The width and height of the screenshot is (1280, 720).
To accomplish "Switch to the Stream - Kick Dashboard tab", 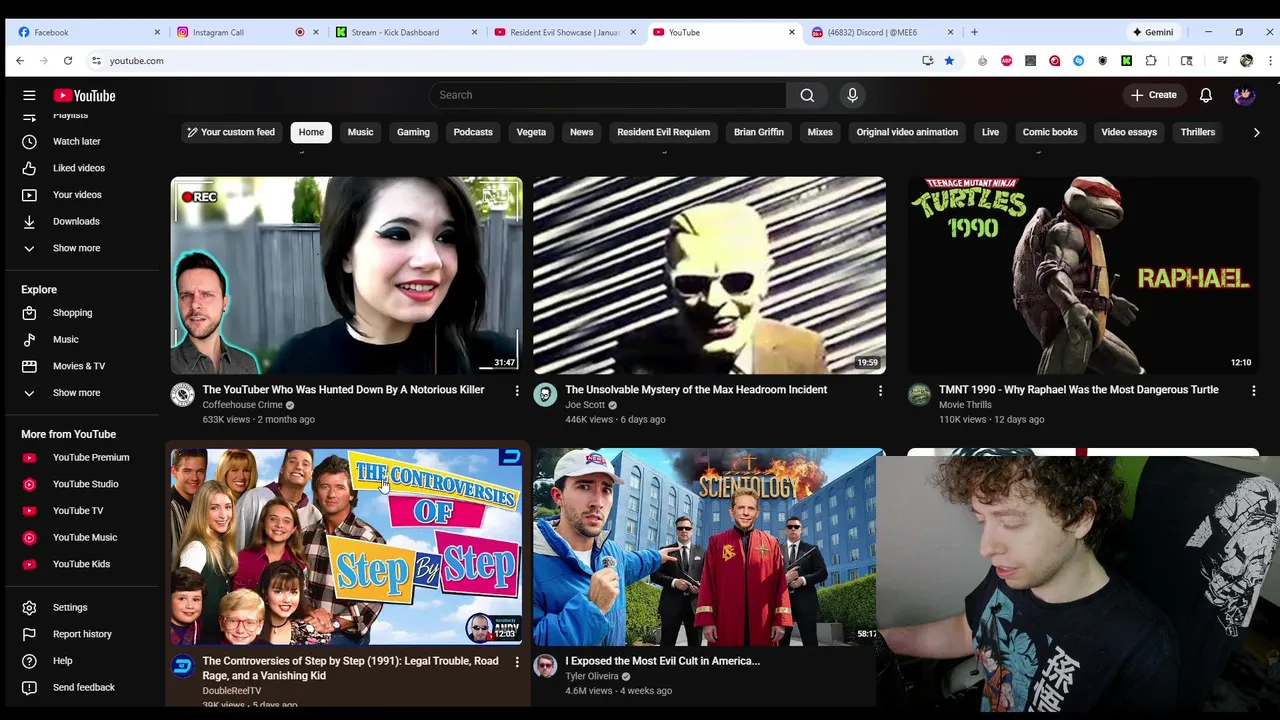I will [x=404, y=32].
